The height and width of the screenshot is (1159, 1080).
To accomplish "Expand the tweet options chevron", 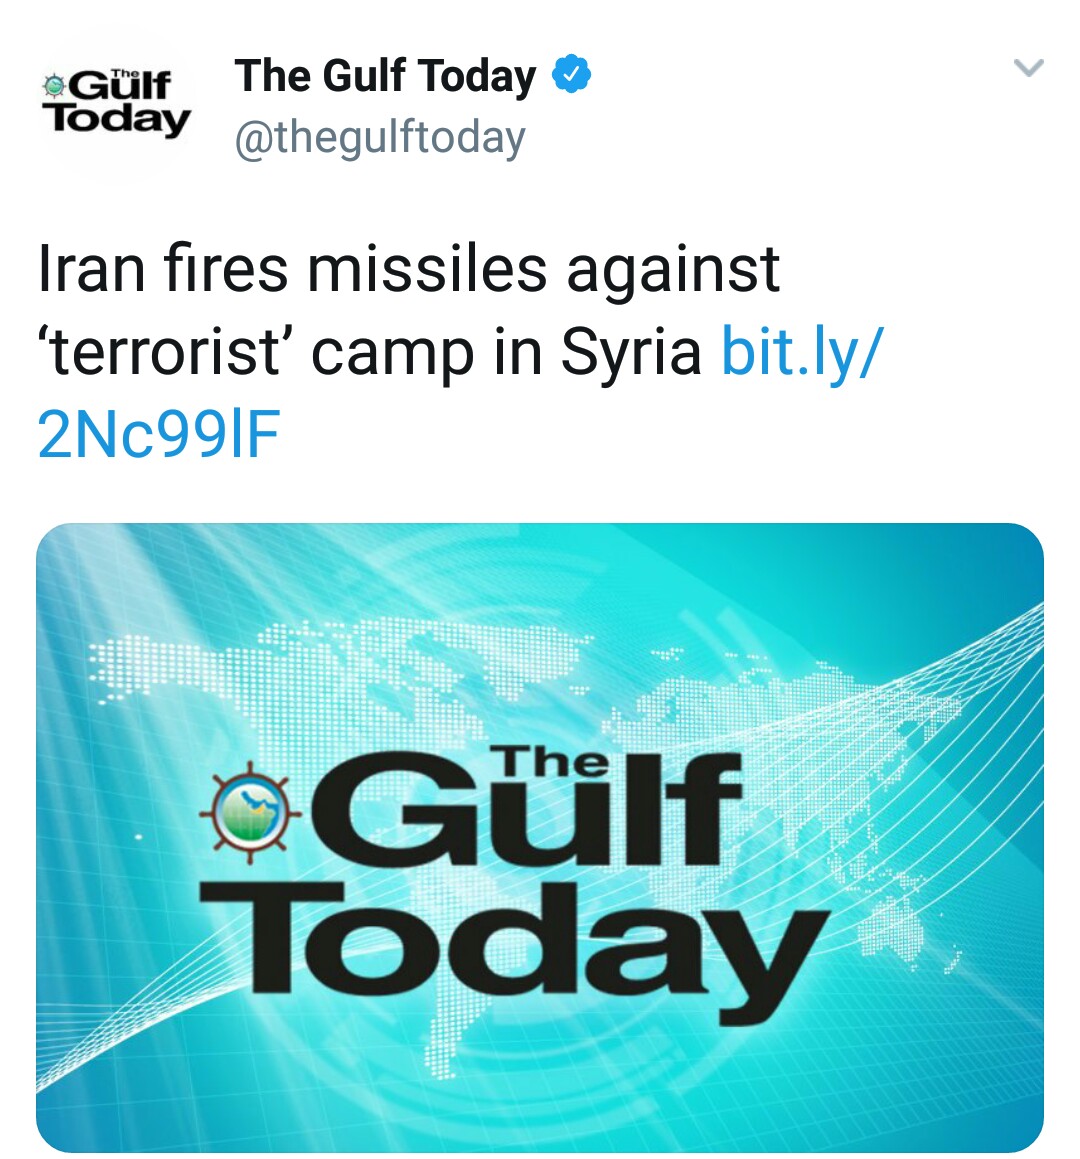I will point(1028,68).
